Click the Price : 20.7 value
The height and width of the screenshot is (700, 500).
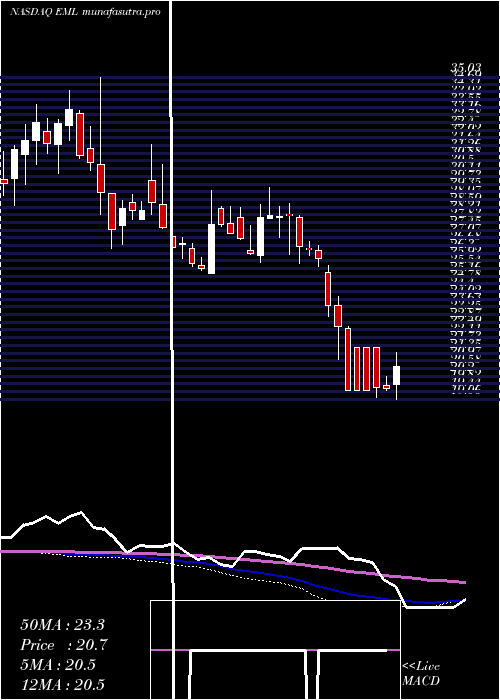[64, 645]
